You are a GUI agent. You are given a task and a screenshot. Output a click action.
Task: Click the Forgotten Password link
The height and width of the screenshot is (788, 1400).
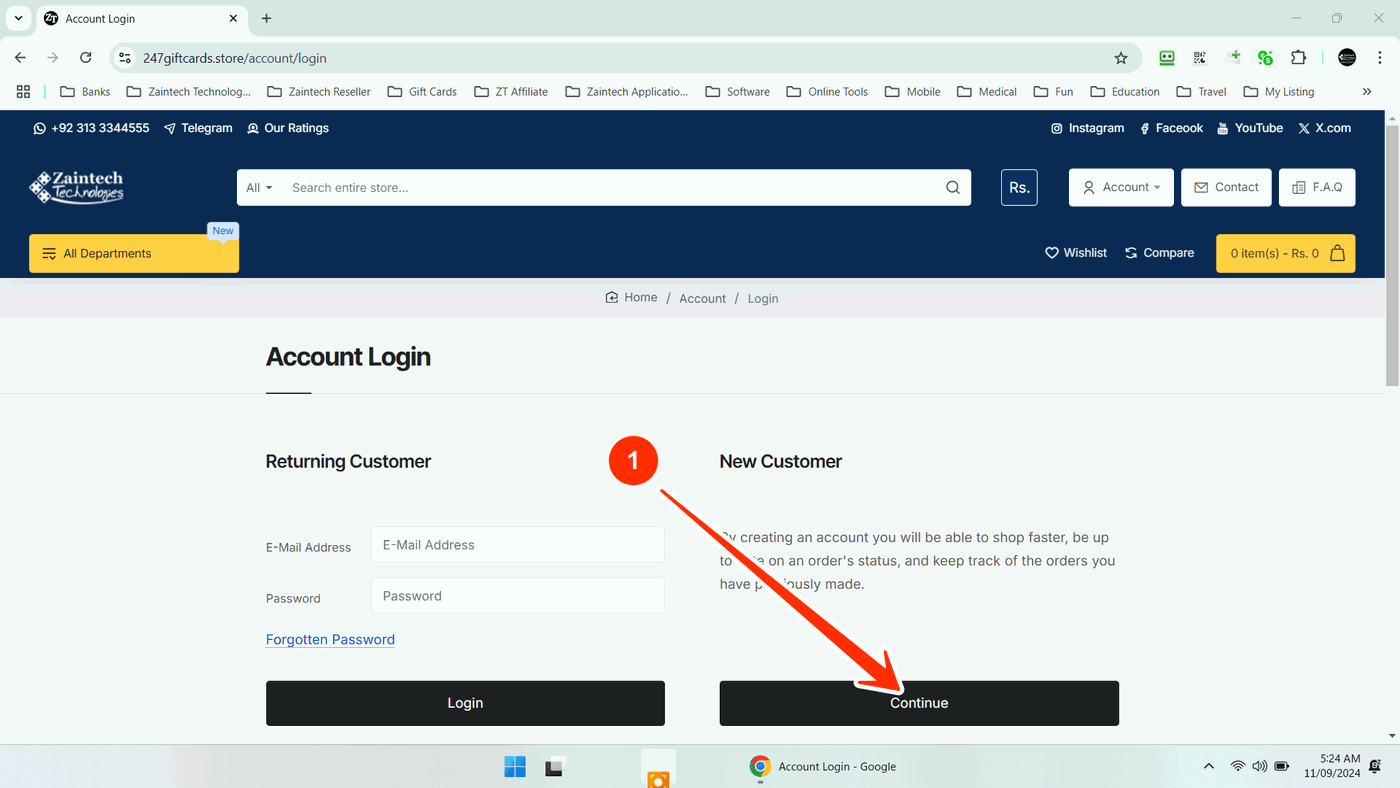pyautogui.click(x=330, y=640)
